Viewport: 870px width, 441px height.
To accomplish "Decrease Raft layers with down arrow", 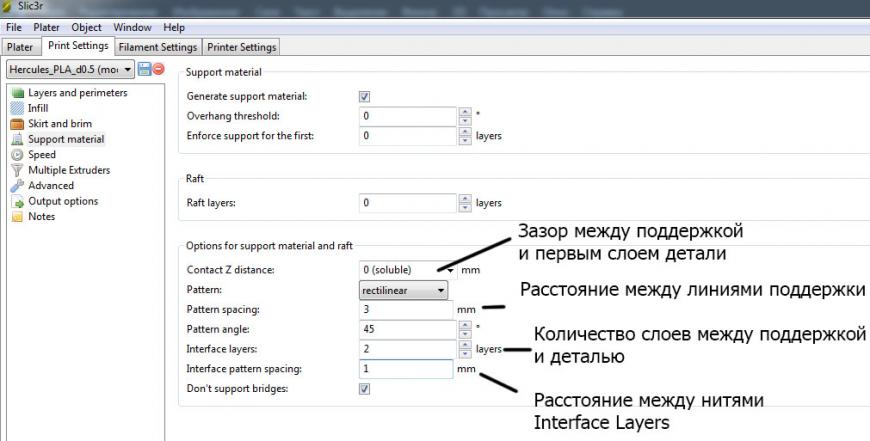I will (465, 207).
